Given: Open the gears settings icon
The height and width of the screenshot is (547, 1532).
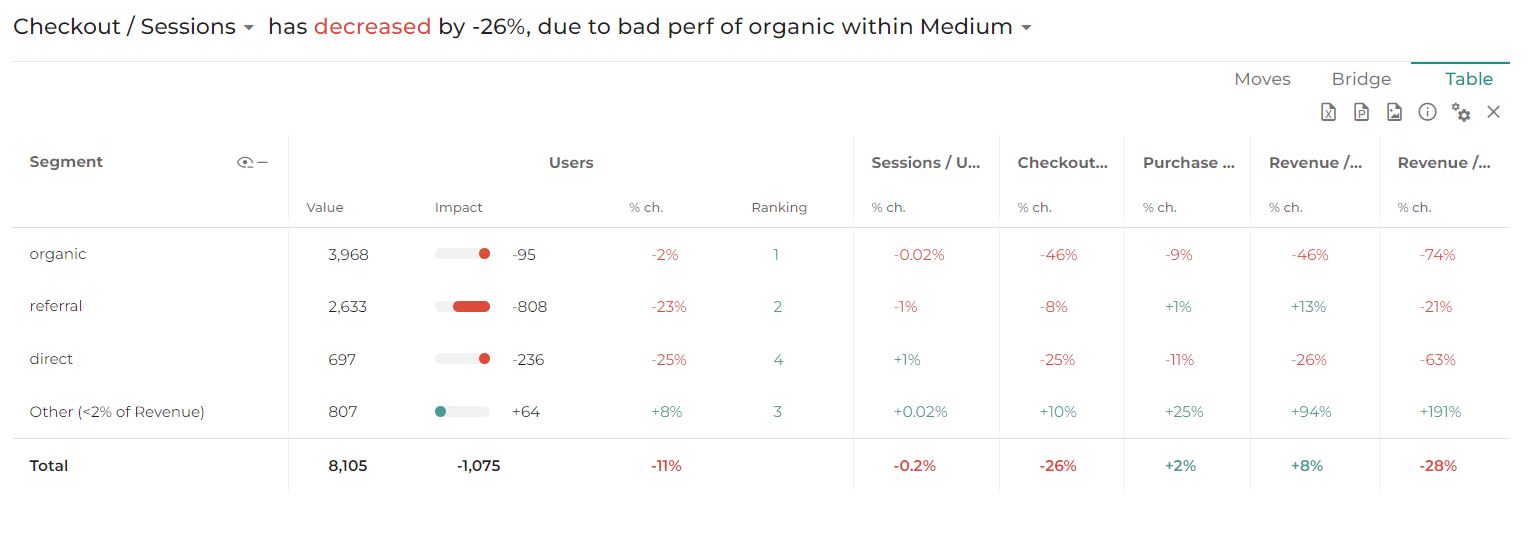Looking at the screenshot, I should tap(1461, 112).
